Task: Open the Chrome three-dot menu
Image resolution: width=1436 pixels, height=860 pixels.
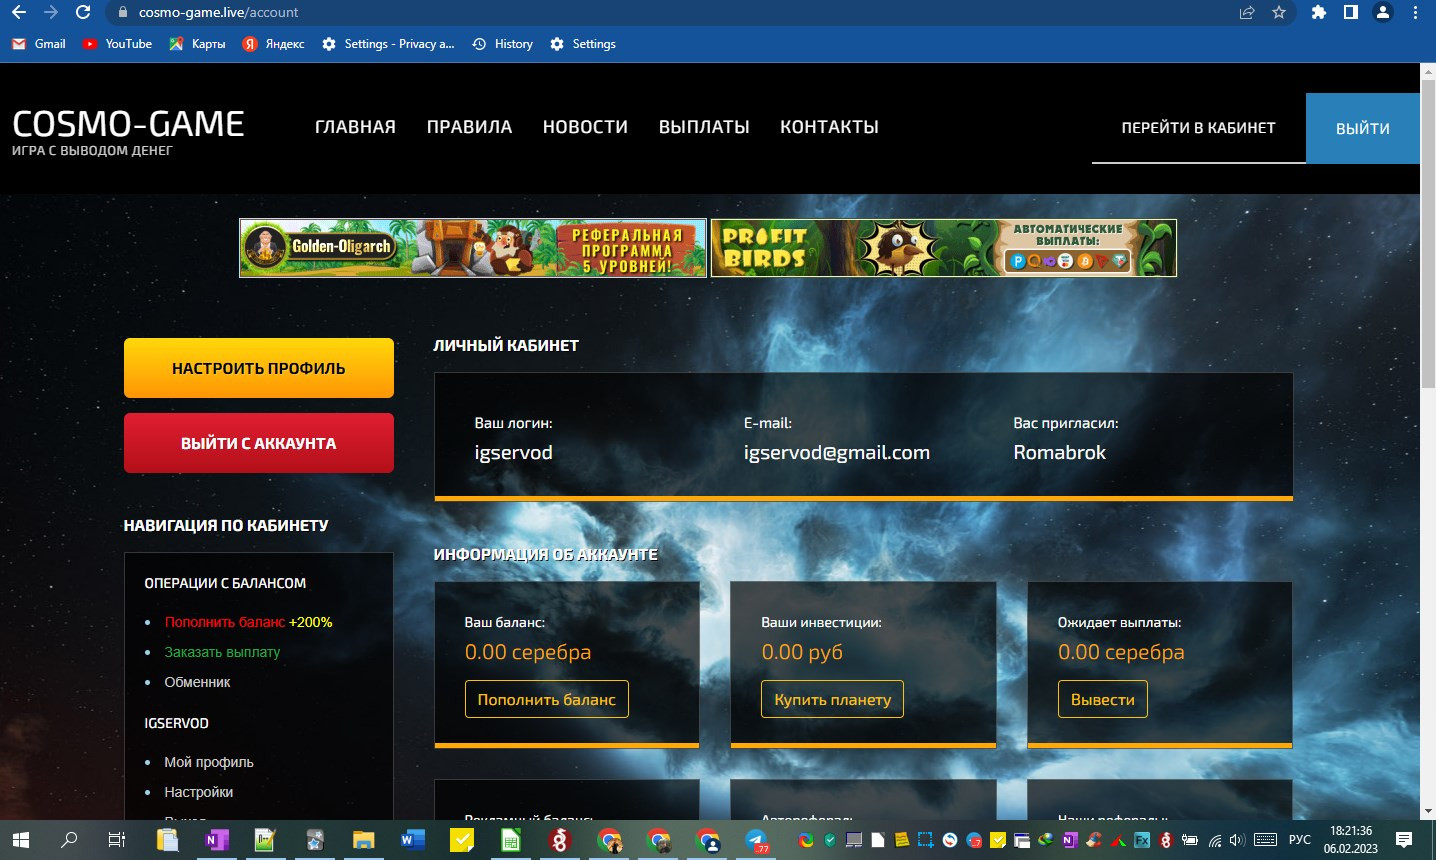Action: 1415,13
